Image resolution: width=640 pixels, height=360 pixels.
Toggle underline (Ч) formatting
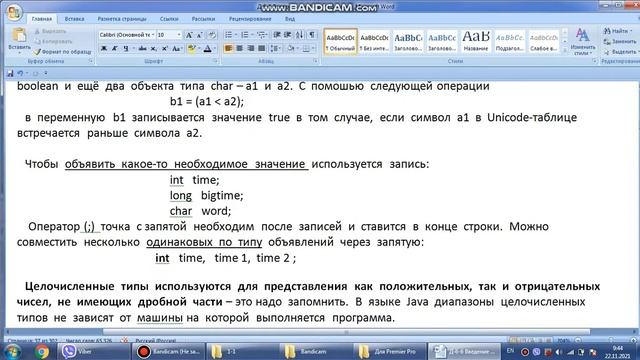tap(126, 49)
